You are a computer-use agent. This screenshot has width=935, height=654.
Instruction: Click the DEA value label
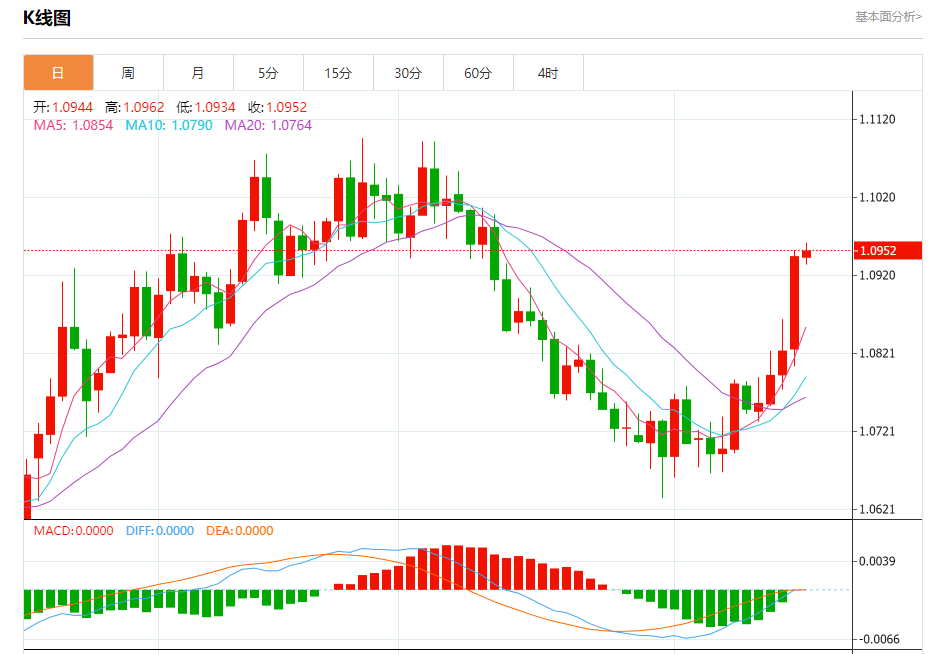(240, 531)
